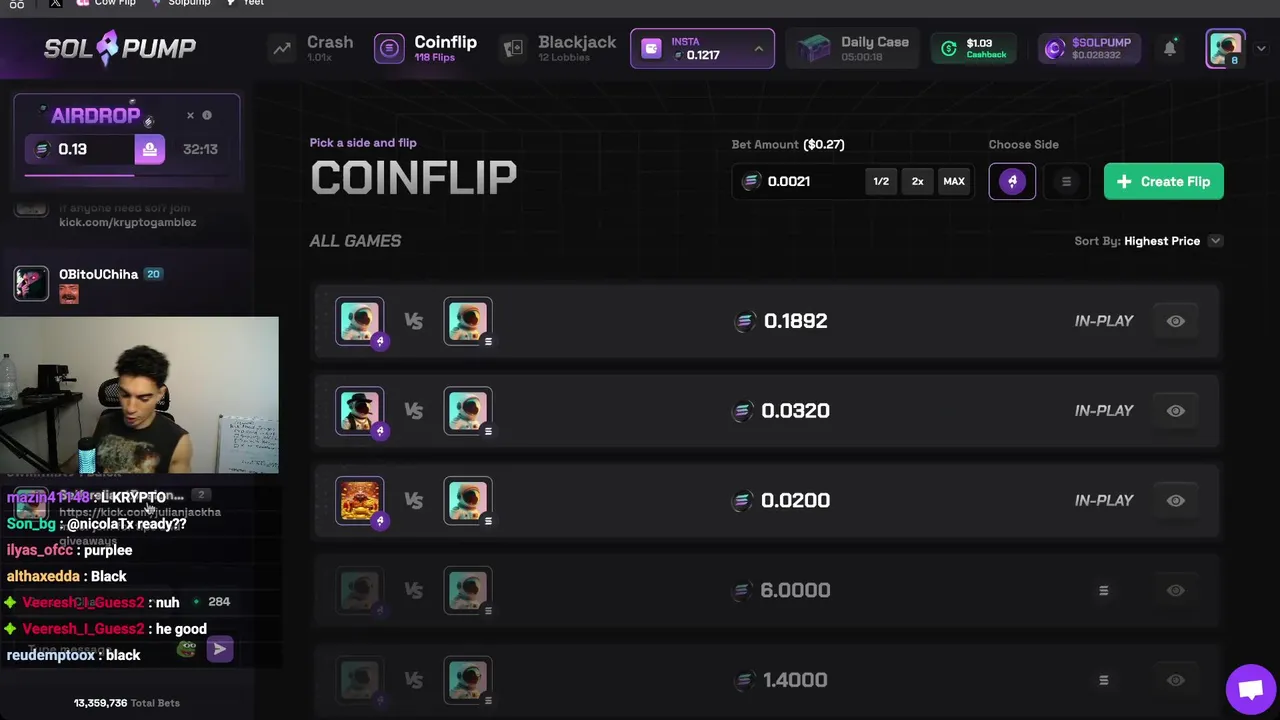1280x720 pixels.
Task: Expand the INSTA wallet balance dropdown
Action: pyautogui.click(x=758, y=49)
